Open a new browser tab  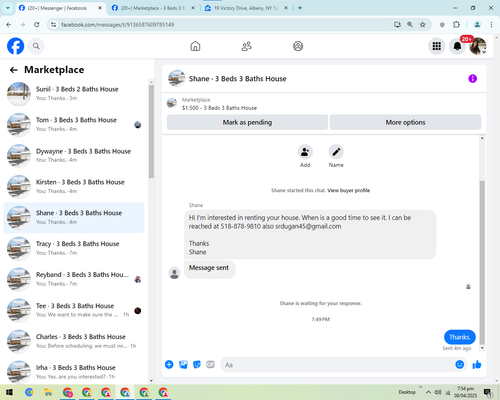click(300, 8)
